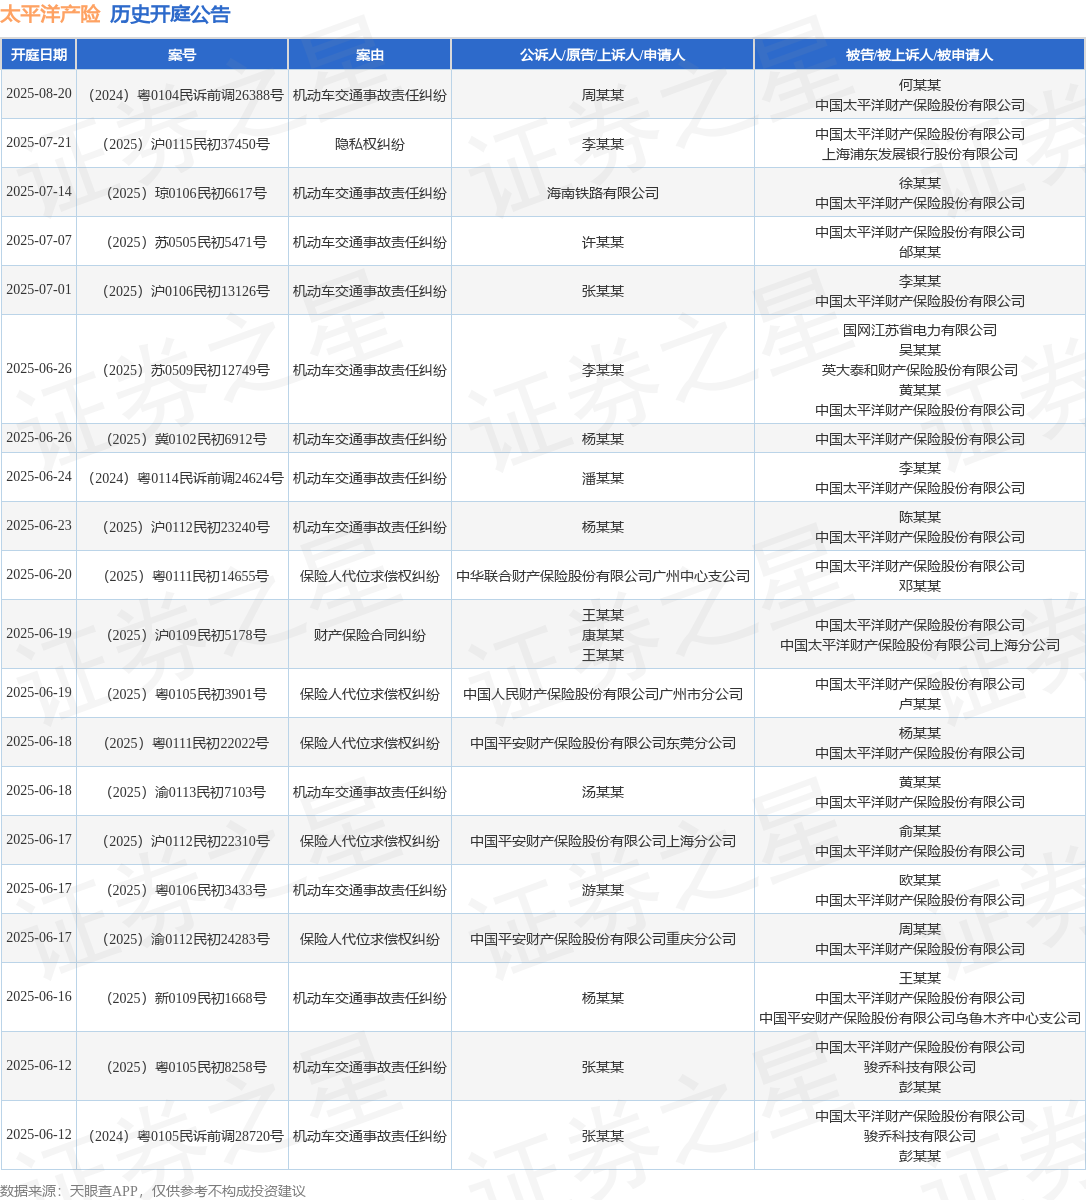
Task: Click case number (2025)冀0102民初6912号
Action: click(182, 439)
